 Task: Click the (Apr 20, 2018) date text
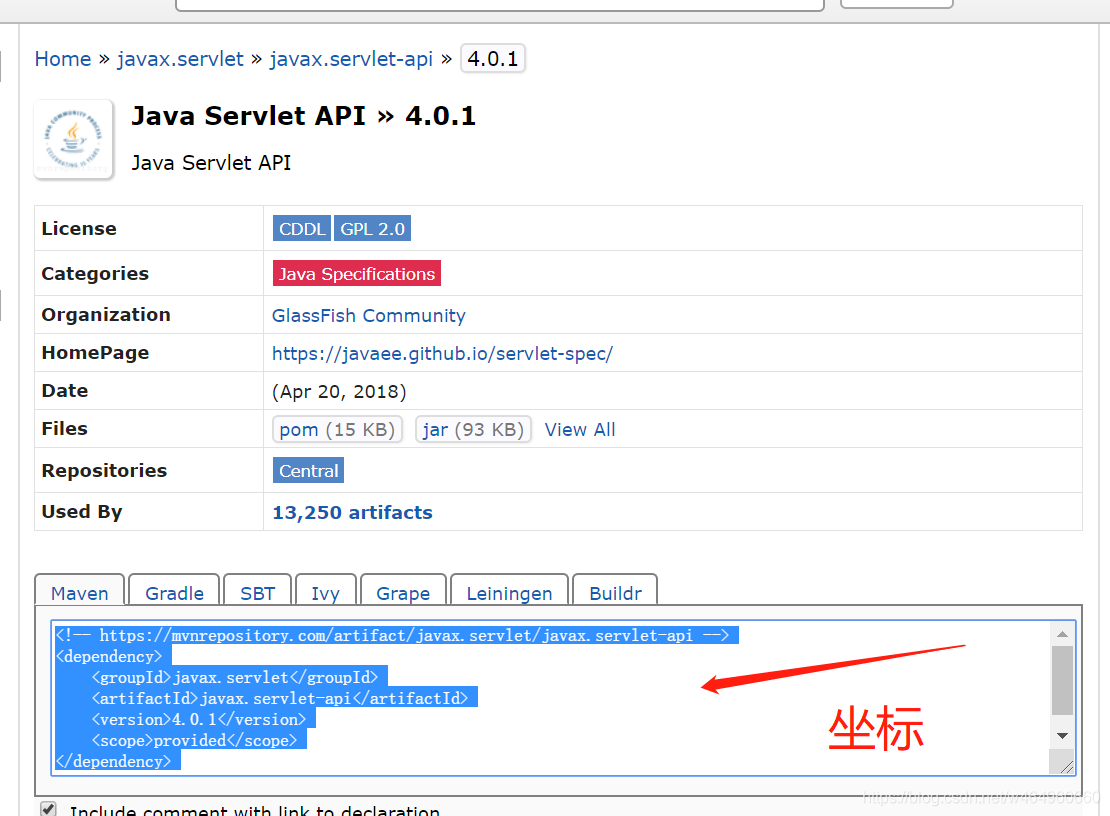click(339, 391)
